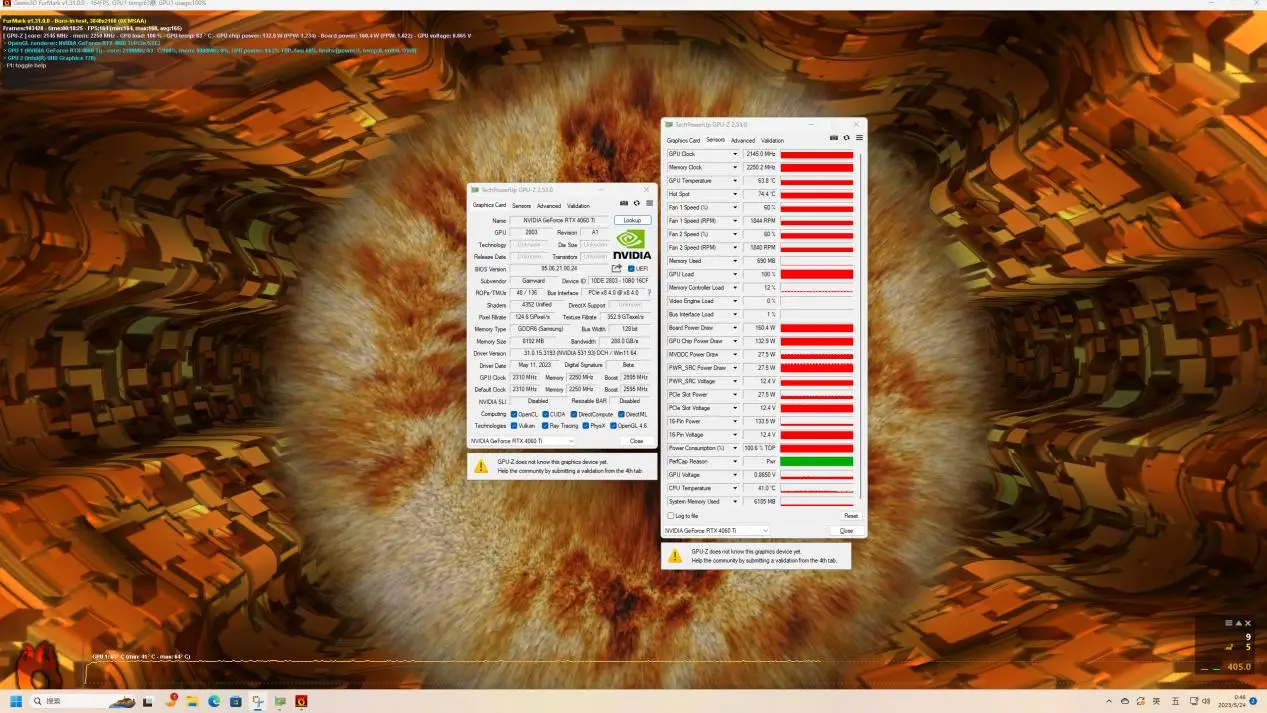Click the Driver Version value field
Screen dimensions: 1267x713
point(581,353)
